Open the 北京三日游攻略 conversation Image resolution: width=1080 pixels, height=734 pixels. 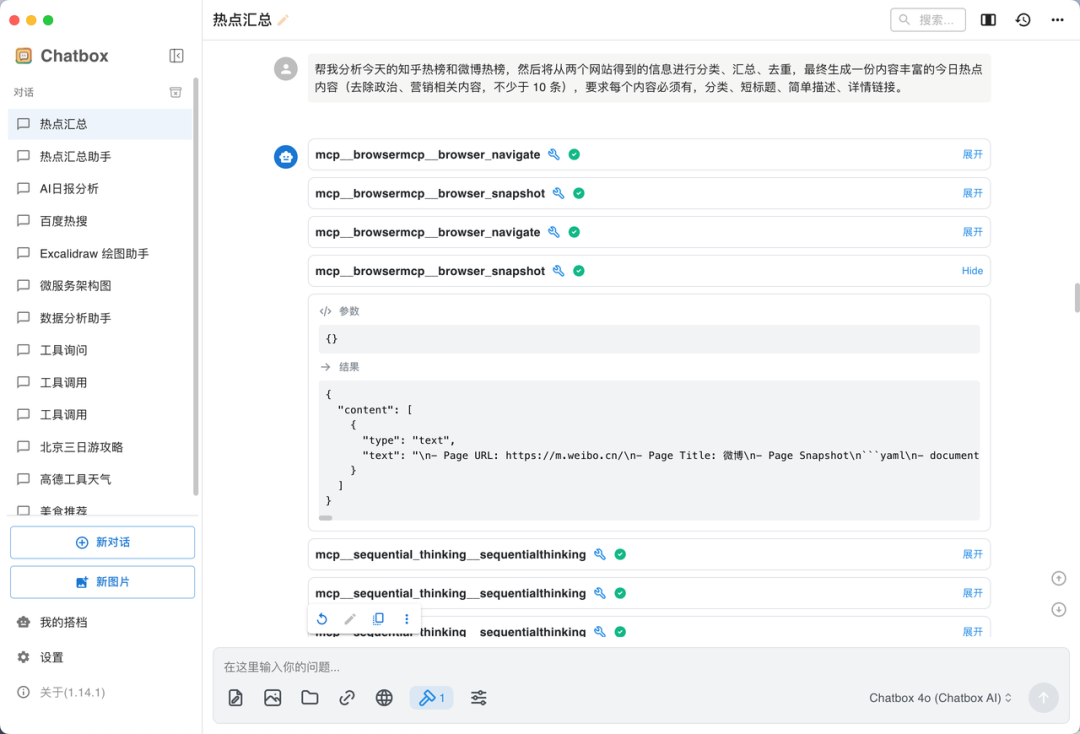pos(100,447)
